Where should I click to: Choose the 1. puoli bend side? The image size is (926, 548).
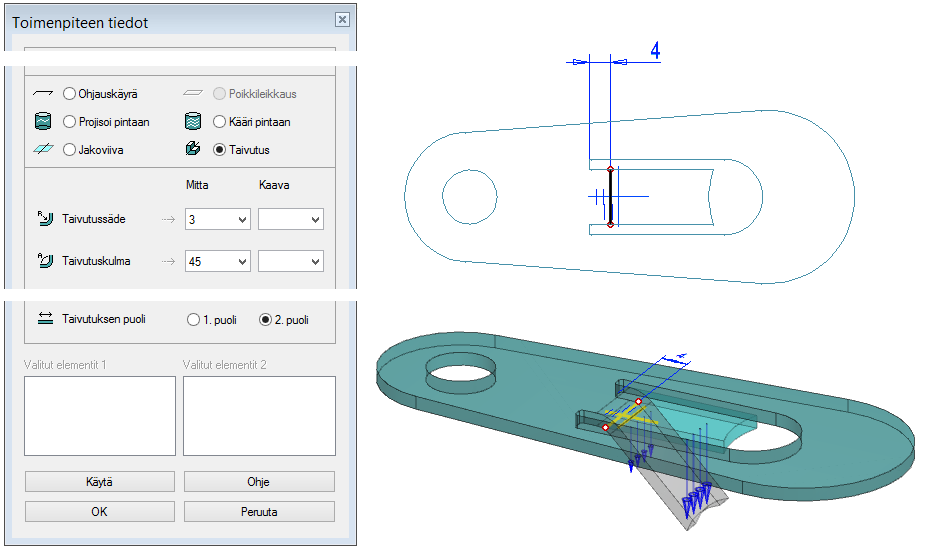tap(193, 320)
